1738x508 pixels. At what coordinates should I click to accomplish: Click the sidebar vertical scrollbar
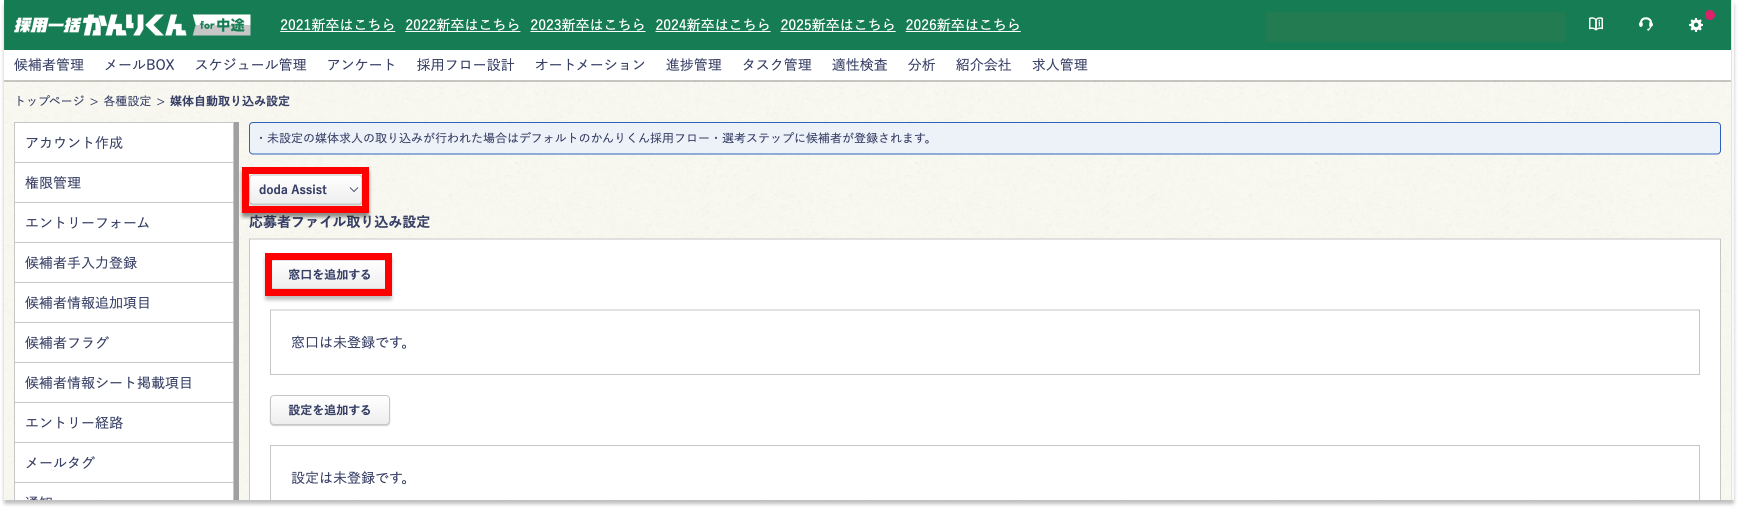pos(236,300)
